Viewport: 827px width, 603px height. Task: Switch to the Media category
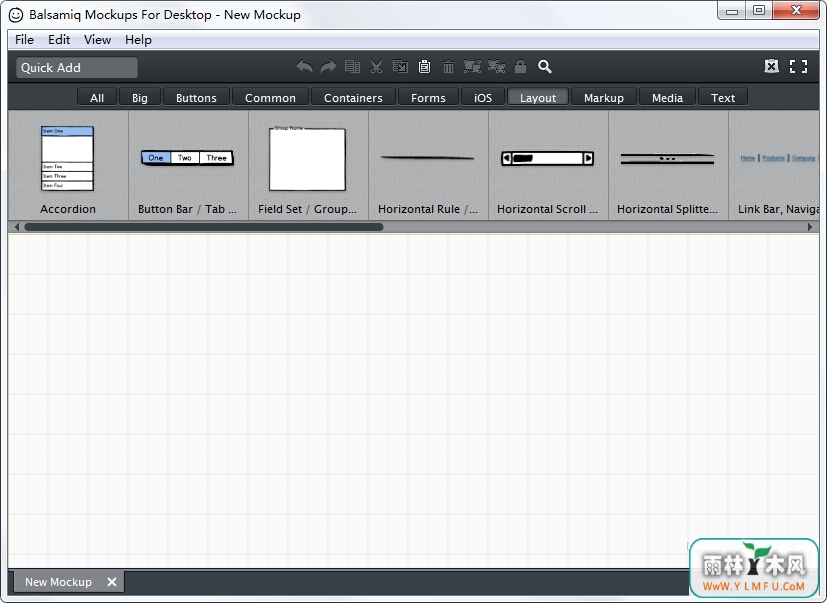pos(667,98)
